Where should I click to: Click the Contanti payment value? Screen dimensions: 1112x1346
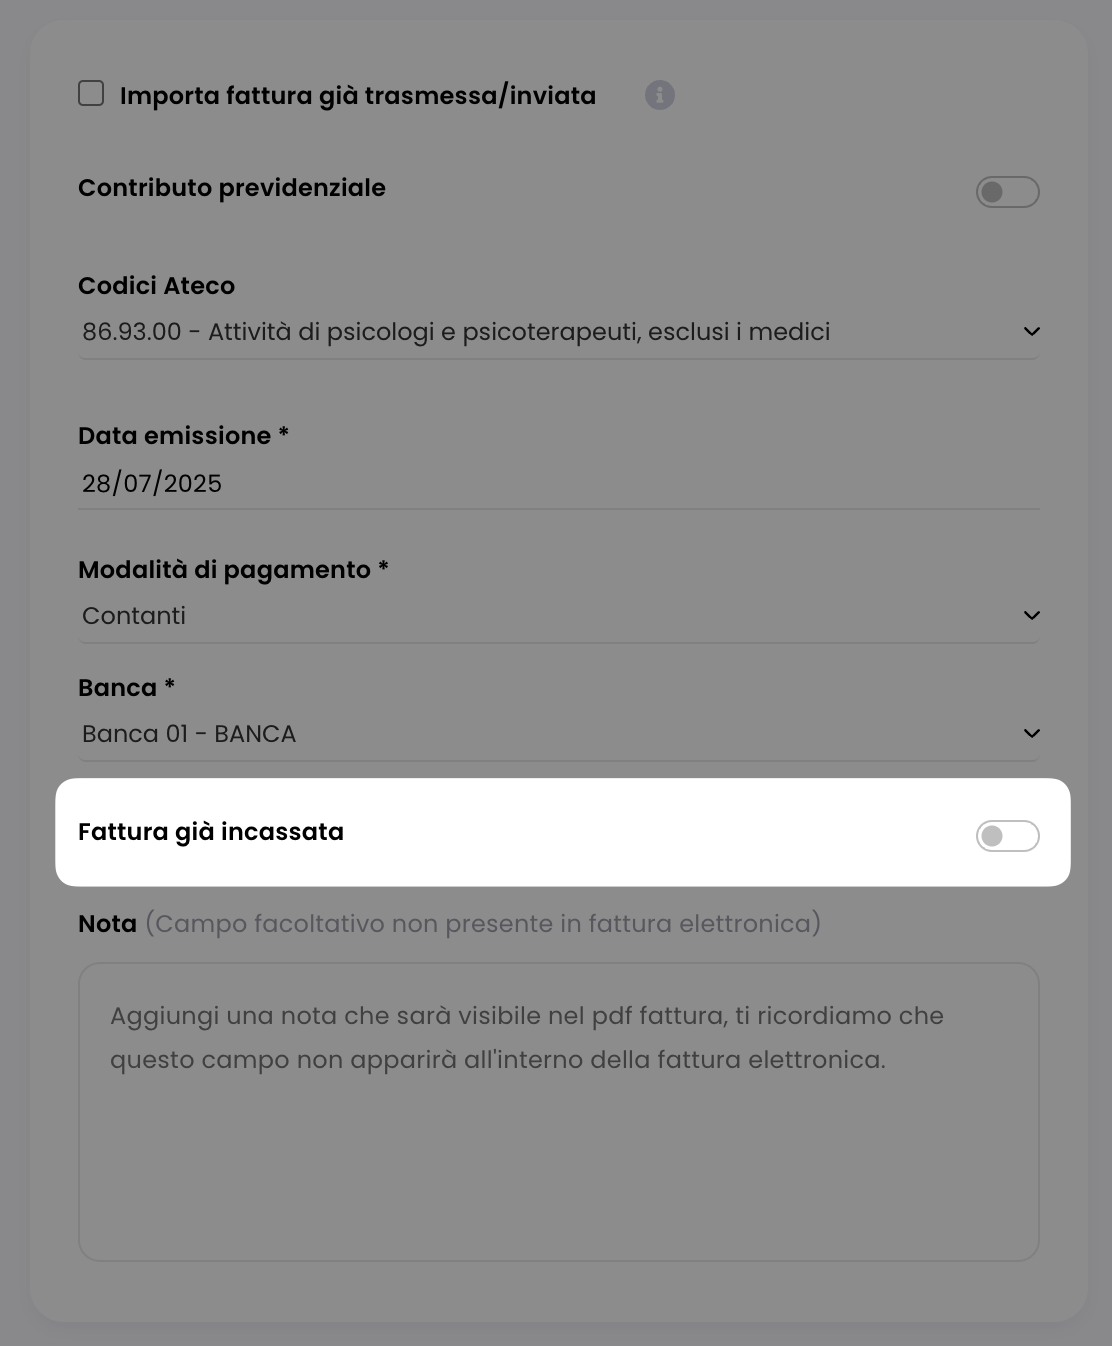pos(134,616)
